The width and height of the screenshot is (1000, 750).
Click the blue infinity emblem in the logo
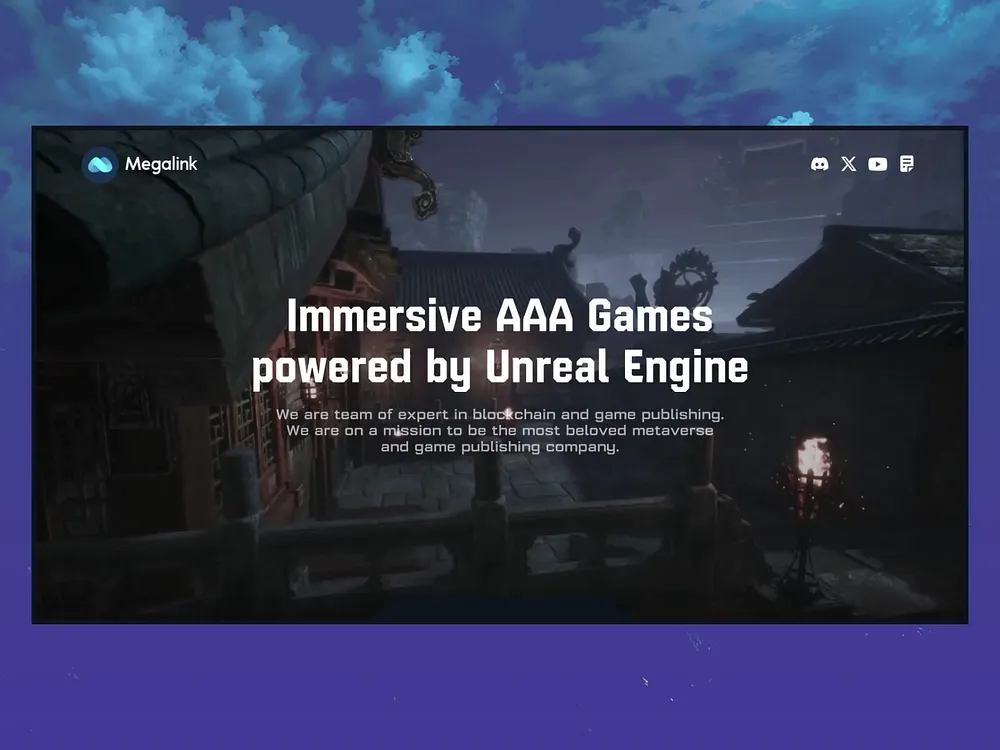pos(100,164)
